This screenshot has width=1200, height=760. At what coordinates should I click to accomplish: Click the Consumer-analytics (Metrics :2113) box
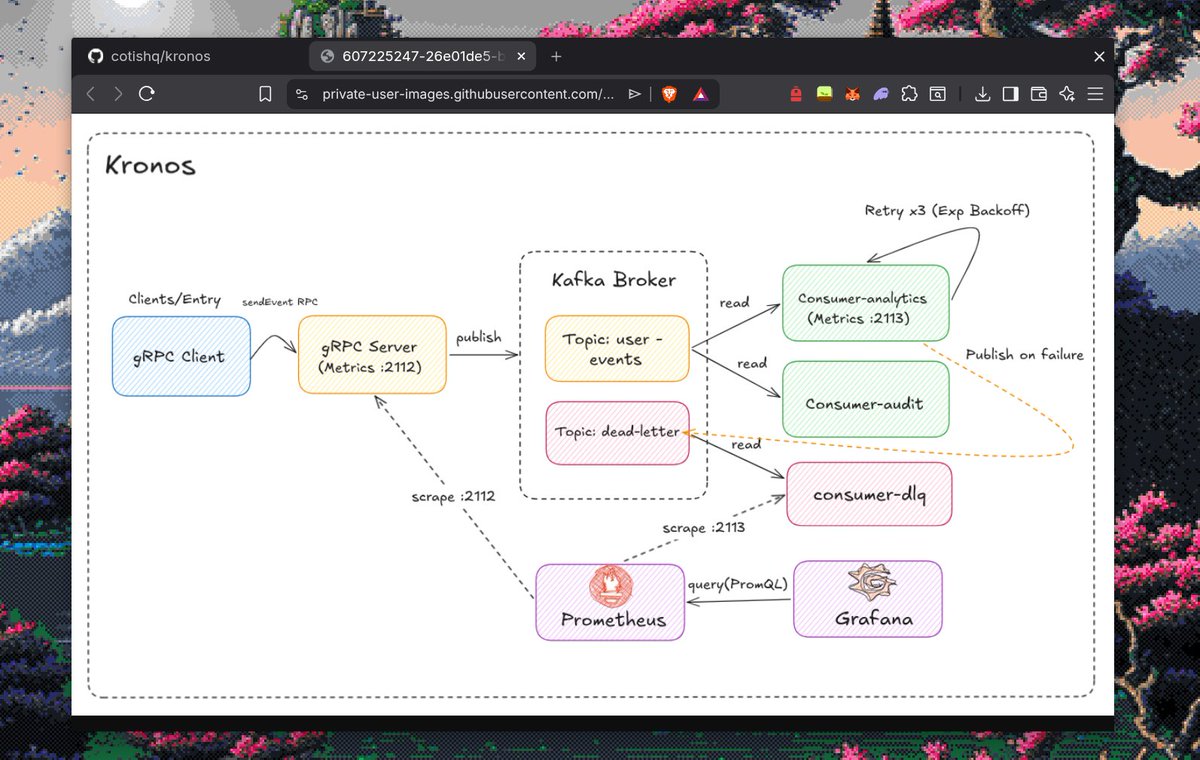tap(865, 303)
